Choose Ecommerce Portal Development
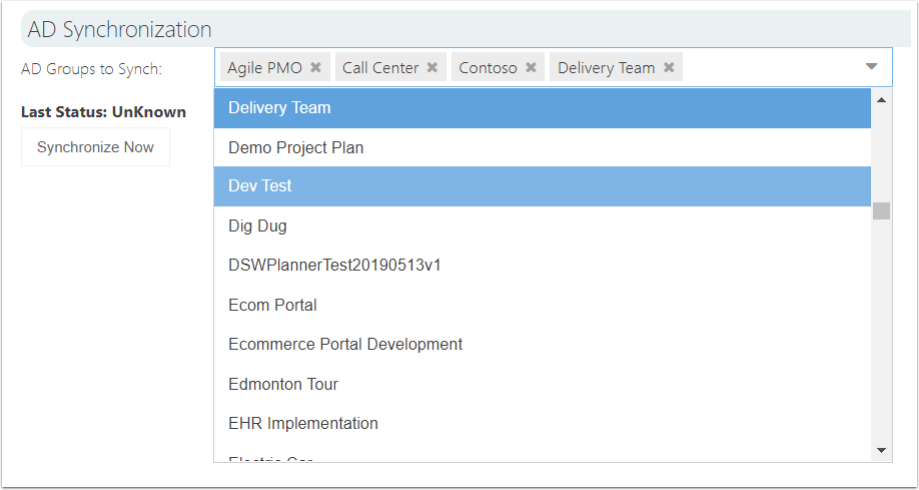The height and width of the screenshot is (490, 919). [x=542, y=344]
